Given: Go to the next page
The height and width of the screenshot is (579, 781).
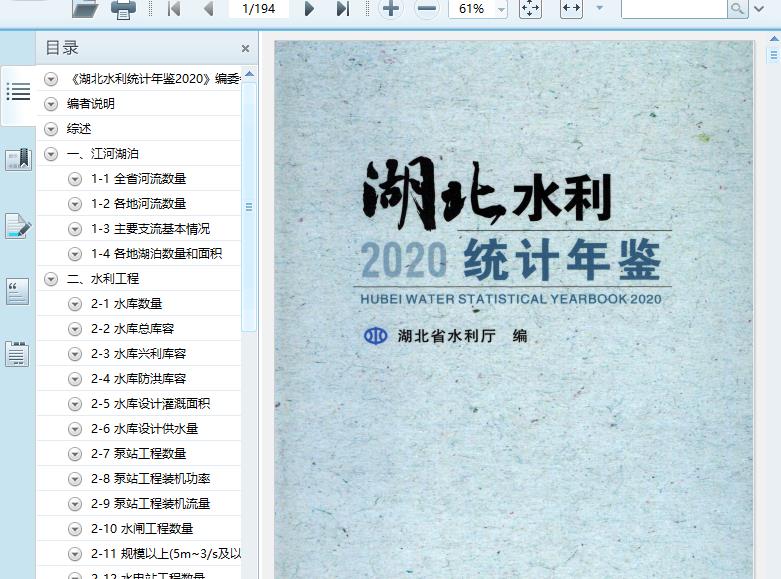Looking at the screenshot, I should (x=309, y=8).
